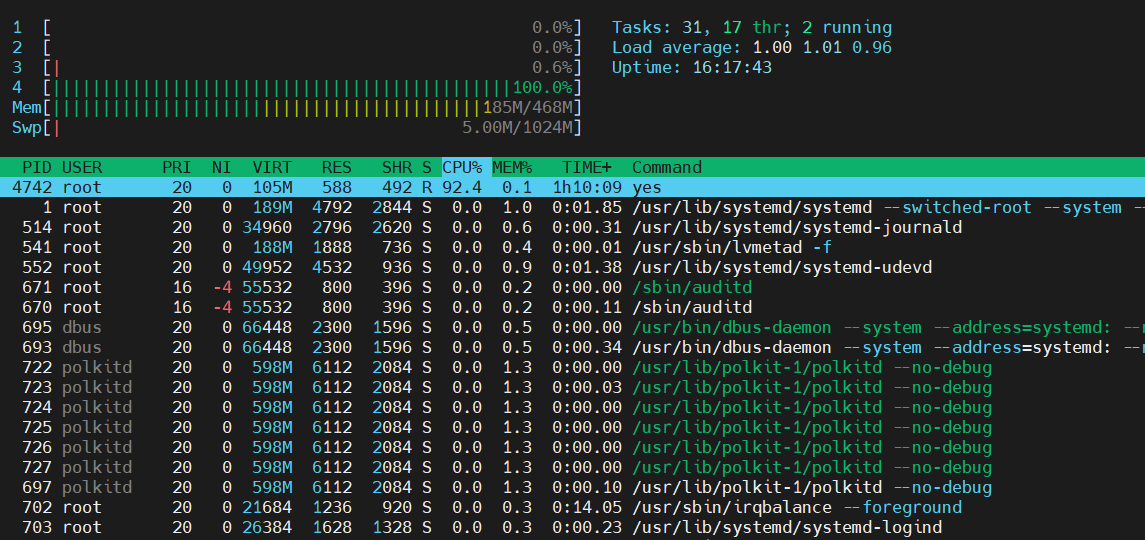Sort by the Command column header
Viewport: 1145px width, 540px height.
coord(667,167)
